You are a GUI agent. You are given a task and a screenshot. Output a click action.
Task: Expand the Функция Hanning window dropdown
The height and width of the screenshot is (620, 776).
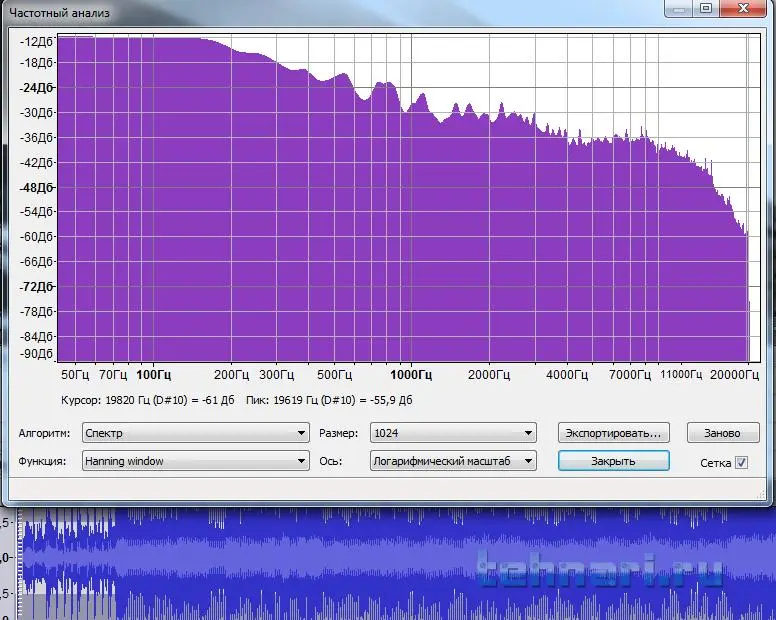tap(195, 461)
